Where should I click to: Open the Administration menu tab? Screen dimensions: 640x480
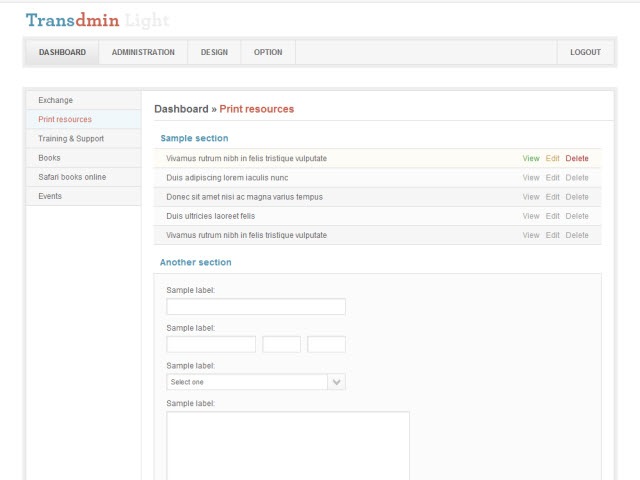[x=143, y=53]
